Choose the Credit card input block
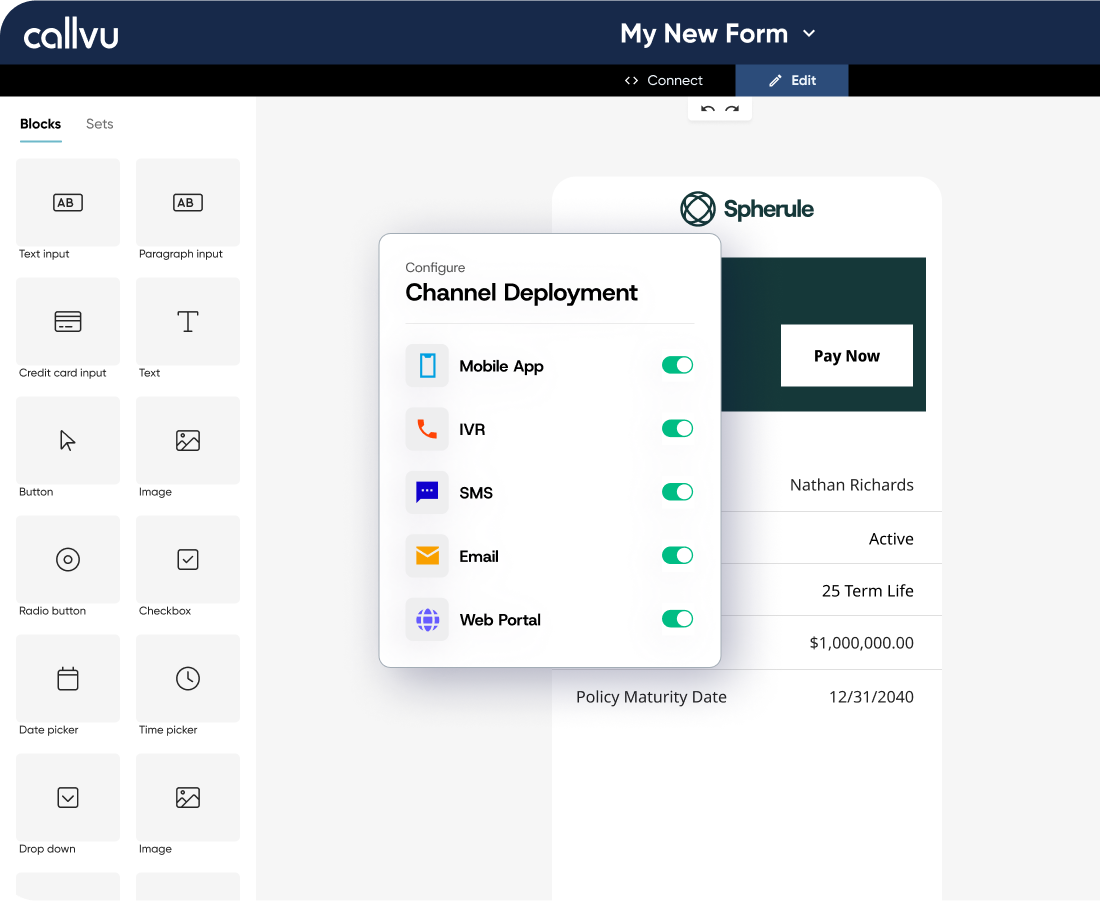1100x901 pixels. point(67,321)
